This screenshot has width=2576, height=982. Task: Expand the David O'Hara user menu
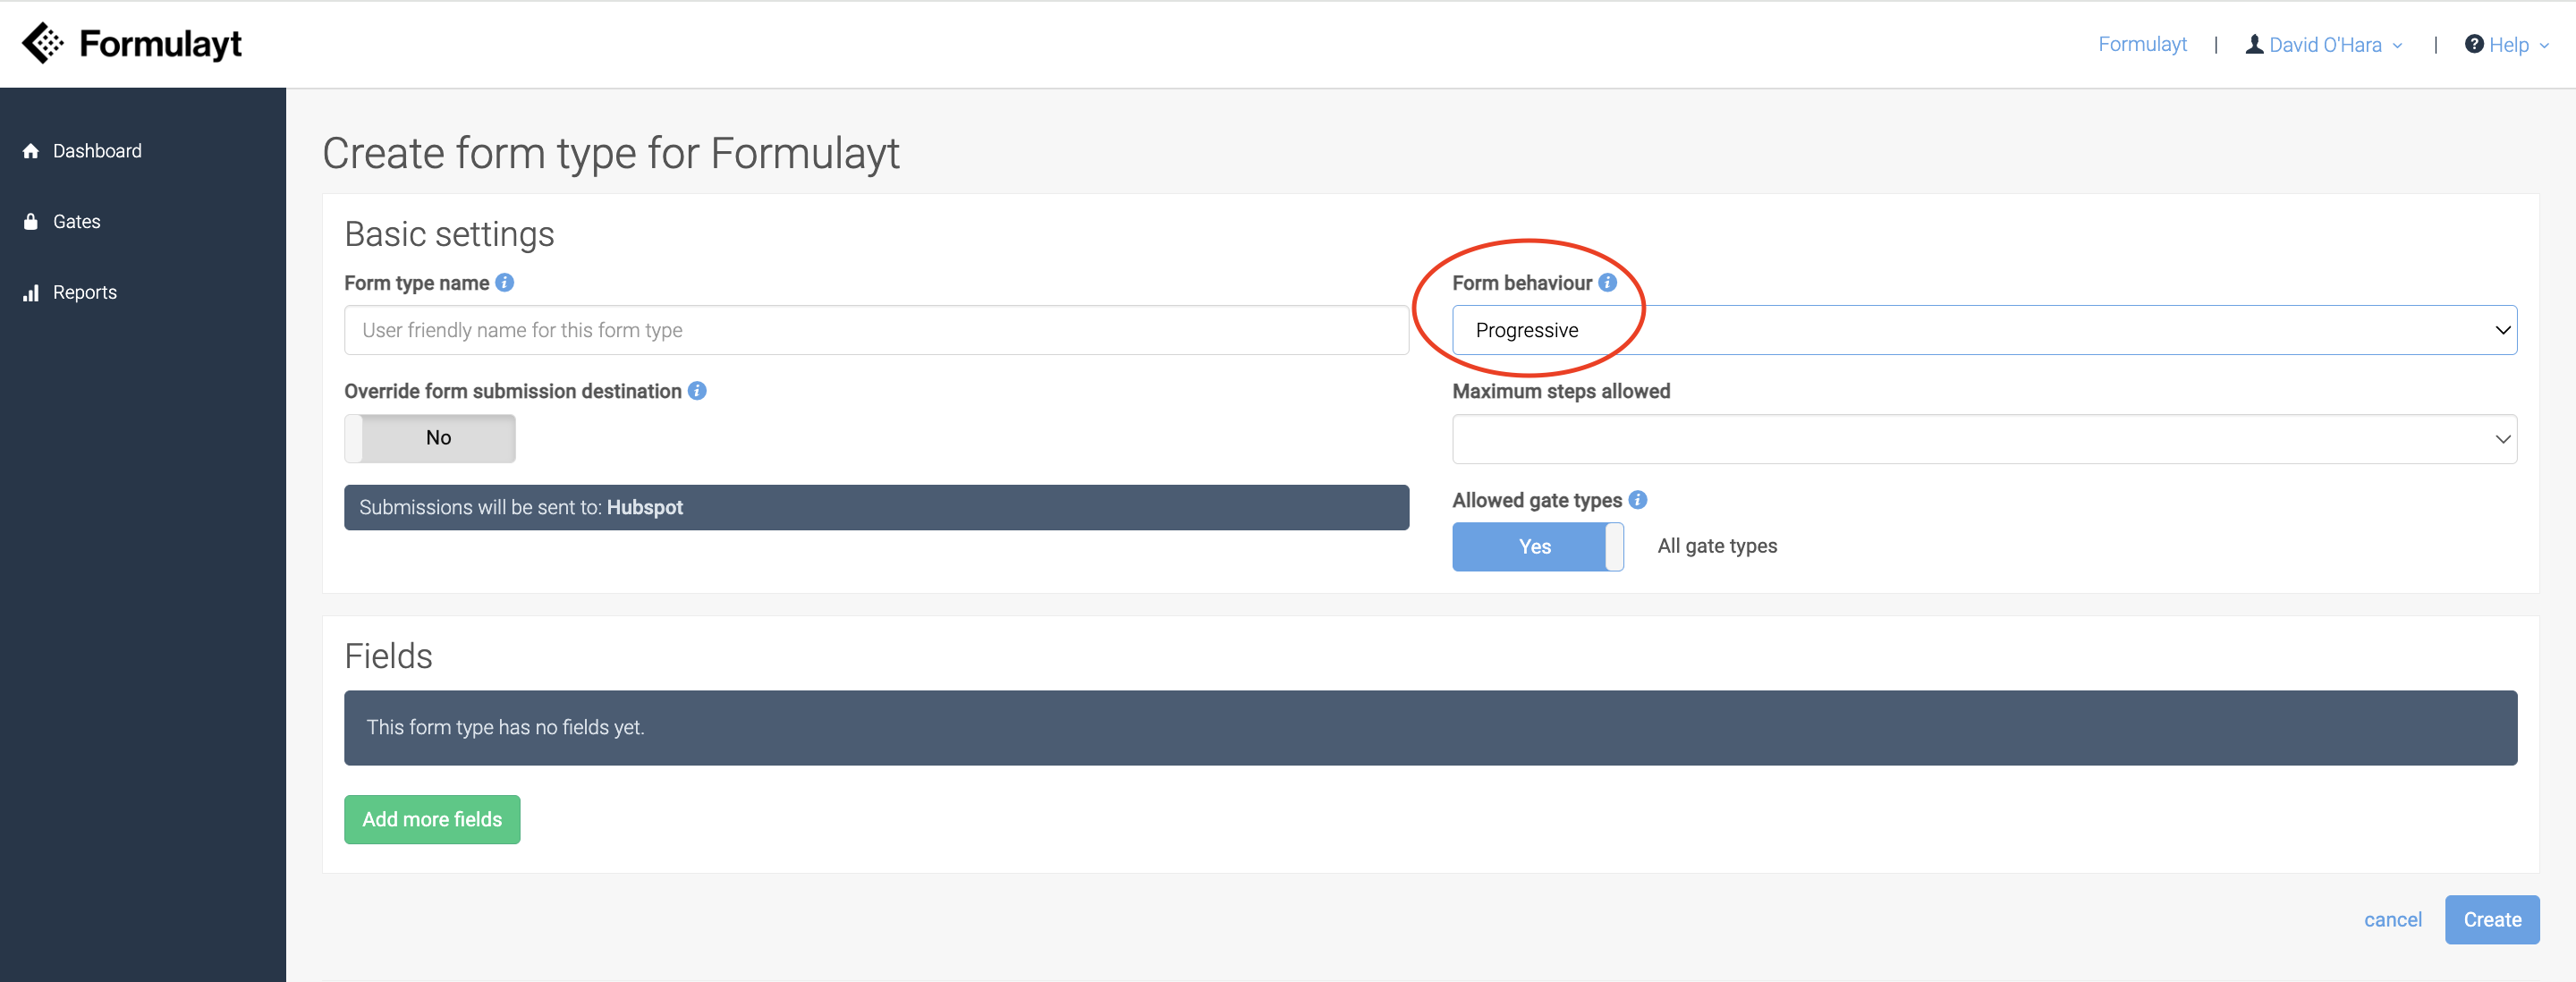tap(2324, 45)
